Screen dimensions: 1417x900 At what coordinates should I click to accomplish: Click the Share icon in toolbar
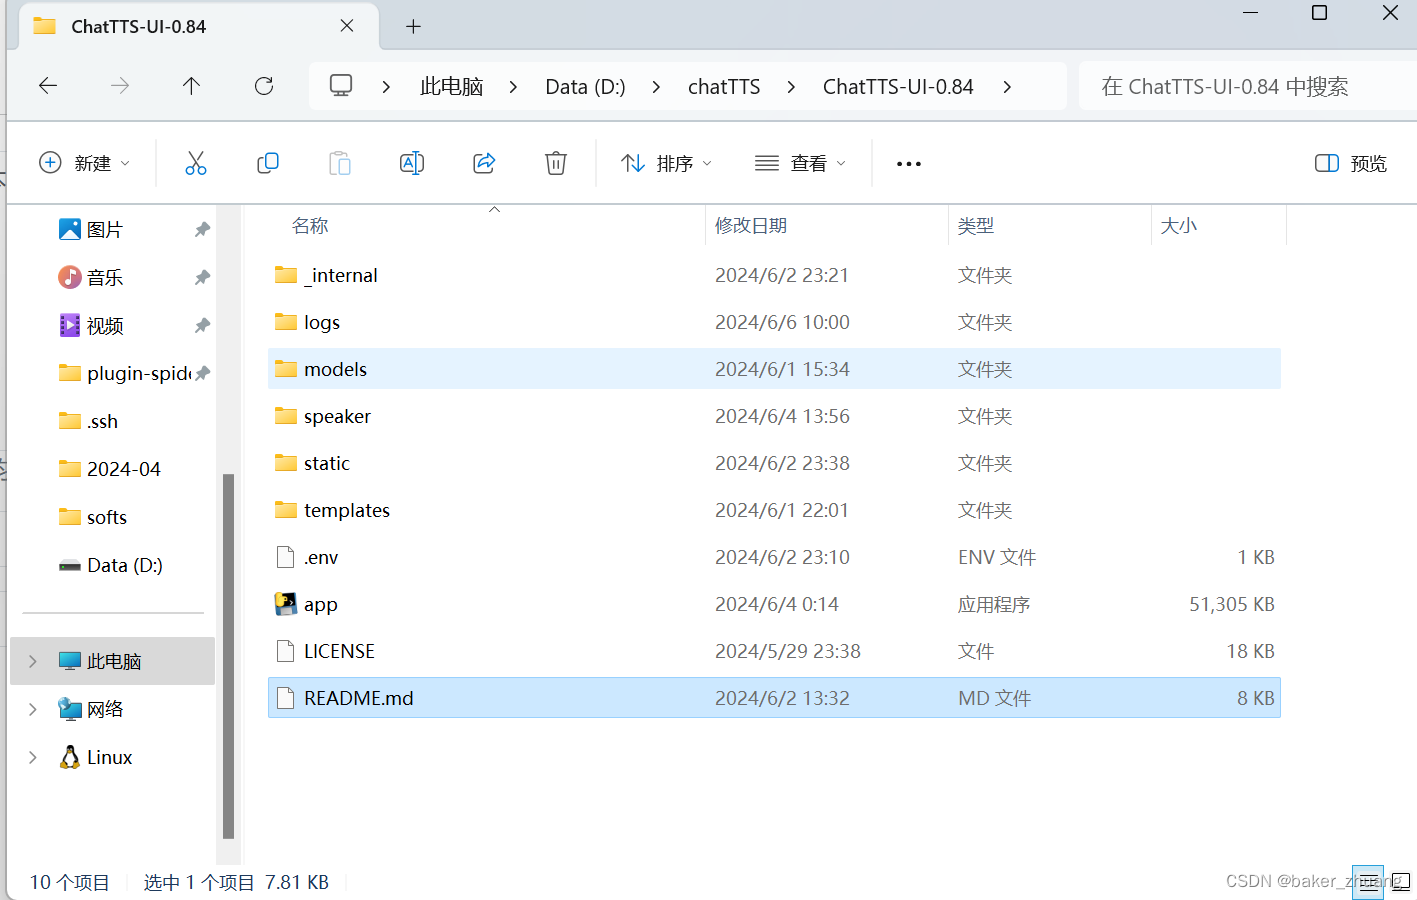pyautogui.click(x=484, y=163)
